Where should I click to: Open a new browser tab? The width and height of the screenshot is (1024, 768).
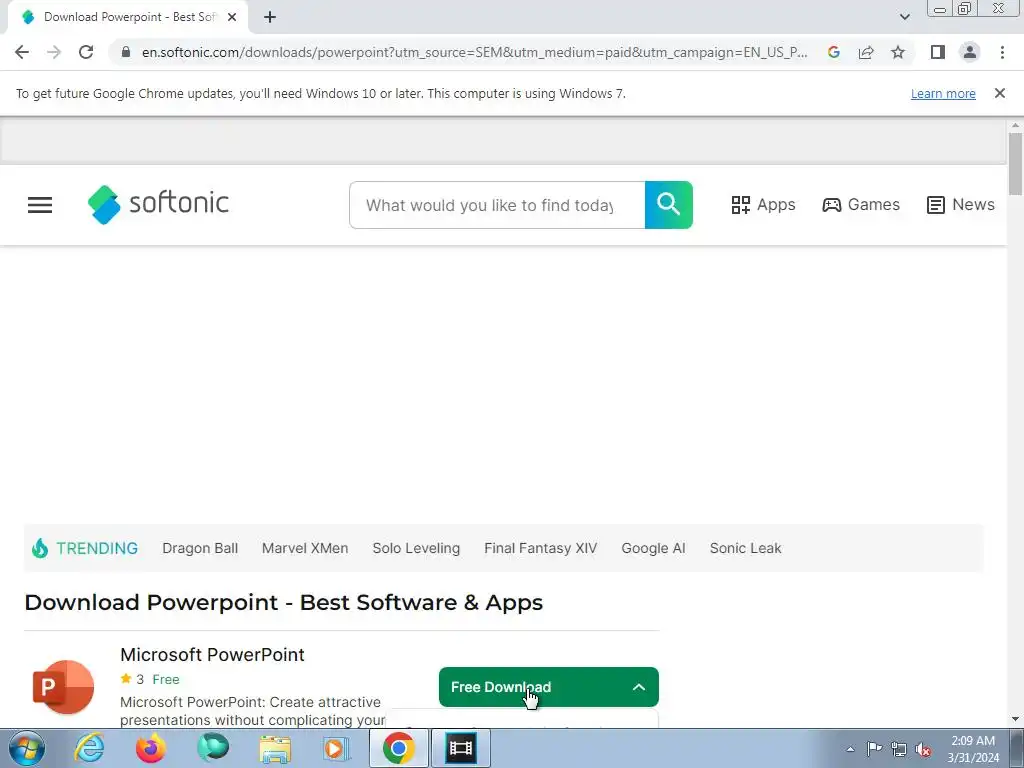tap(270, 17)
